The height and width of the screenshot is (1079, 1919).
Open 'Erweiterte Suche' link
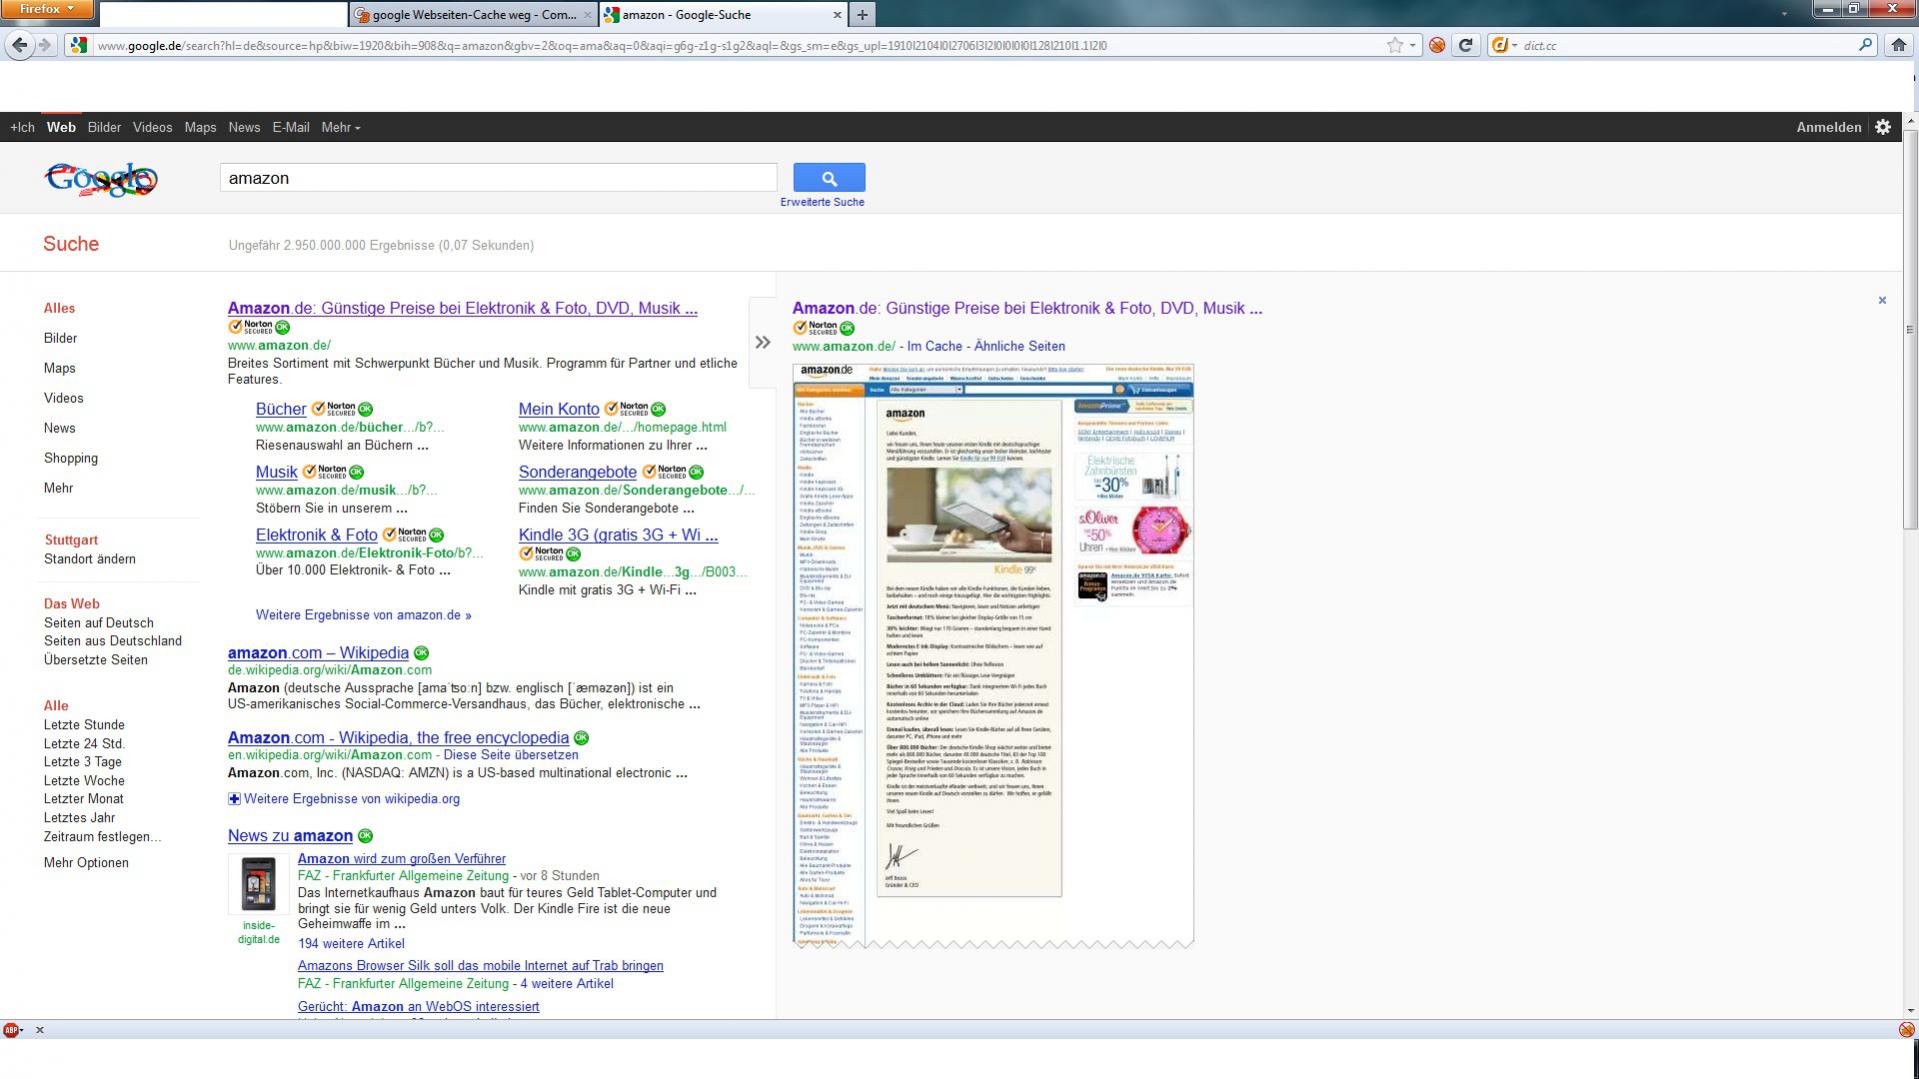(x=822, y=202)
